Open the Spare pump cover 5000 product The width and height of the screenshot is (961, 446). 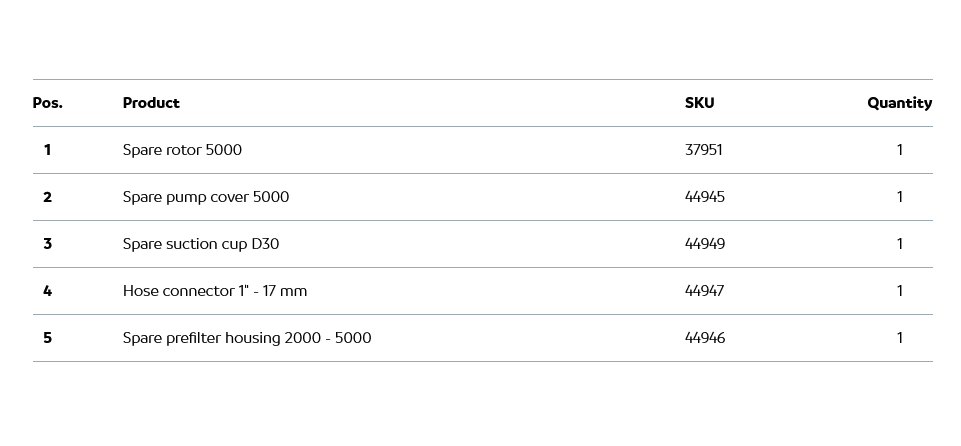tap(206, 197)
